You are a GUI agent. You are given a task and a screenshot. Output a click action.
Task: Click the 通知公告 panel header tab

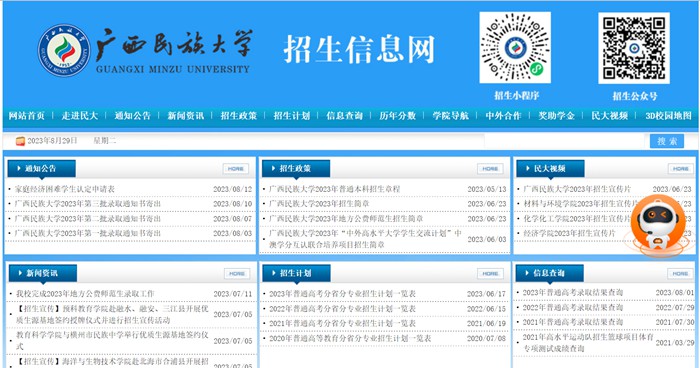pyautogui.click(x=41, y=169)
